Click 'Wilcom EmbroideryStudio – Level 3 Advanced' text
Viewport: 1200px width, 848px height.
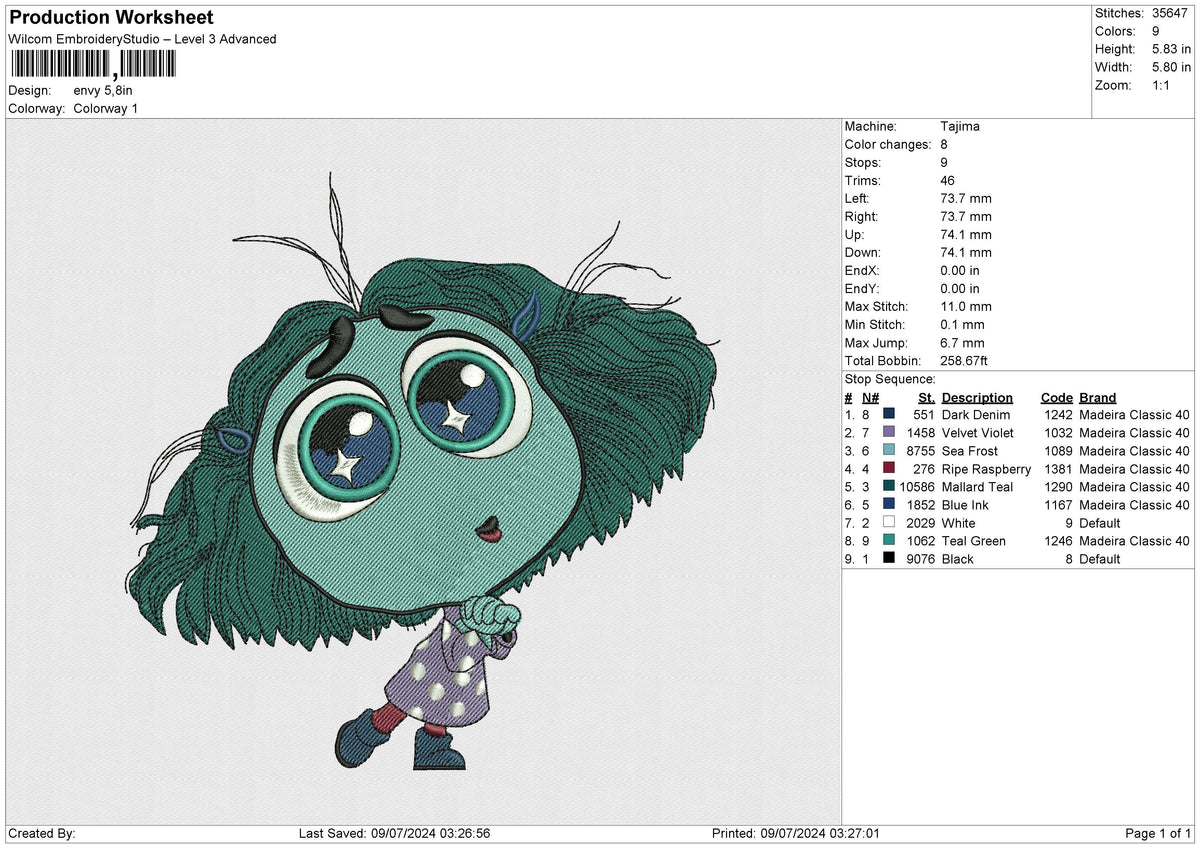142,39
